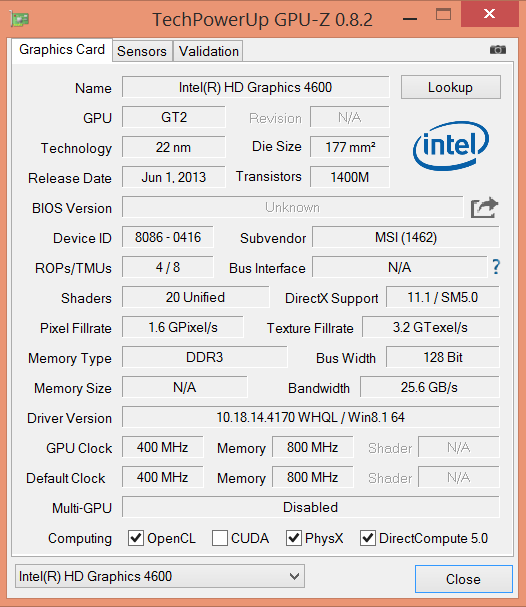The height and width of the screenshot is (607, 526).
Task: Select the Graphics Card tab
Action: [x=62, y=50]
